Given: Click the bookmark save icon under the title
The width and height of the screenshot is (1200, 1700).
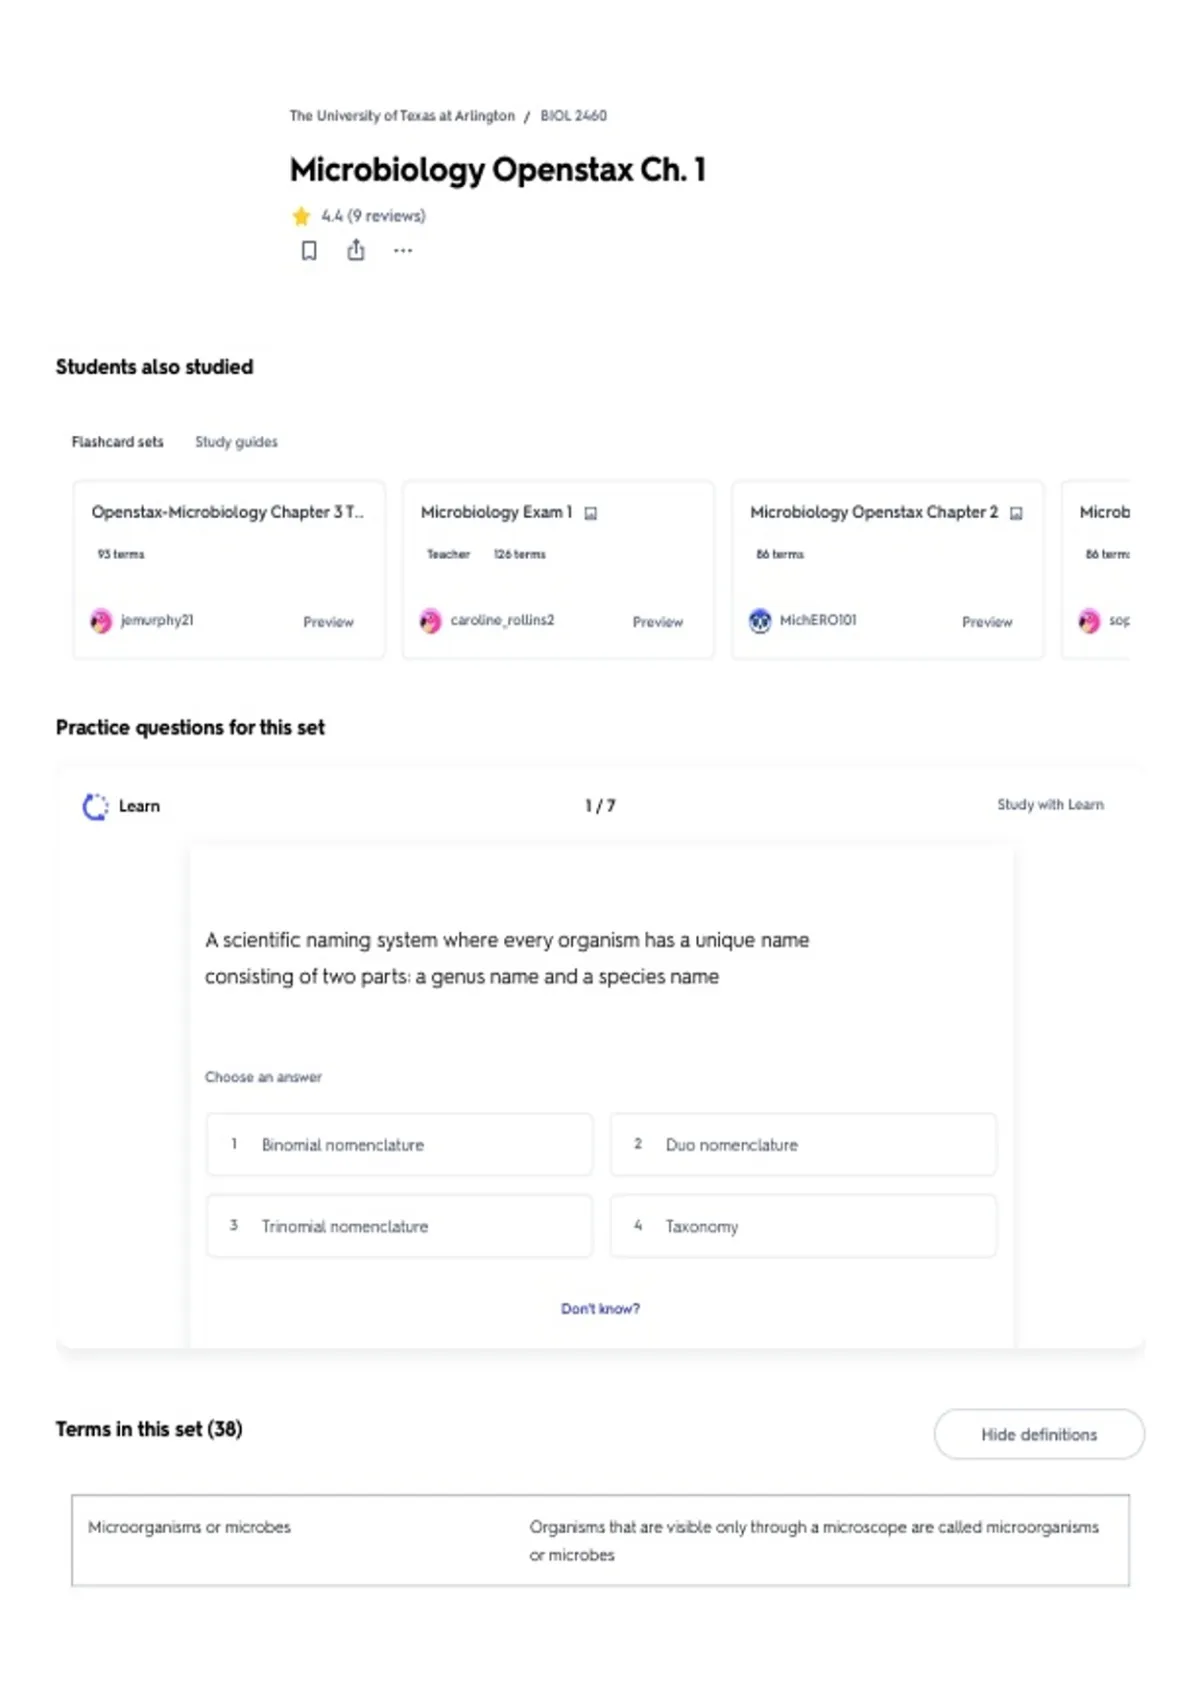Looking at the screenshot, I should pyautogui.click(x=309, y=250).
